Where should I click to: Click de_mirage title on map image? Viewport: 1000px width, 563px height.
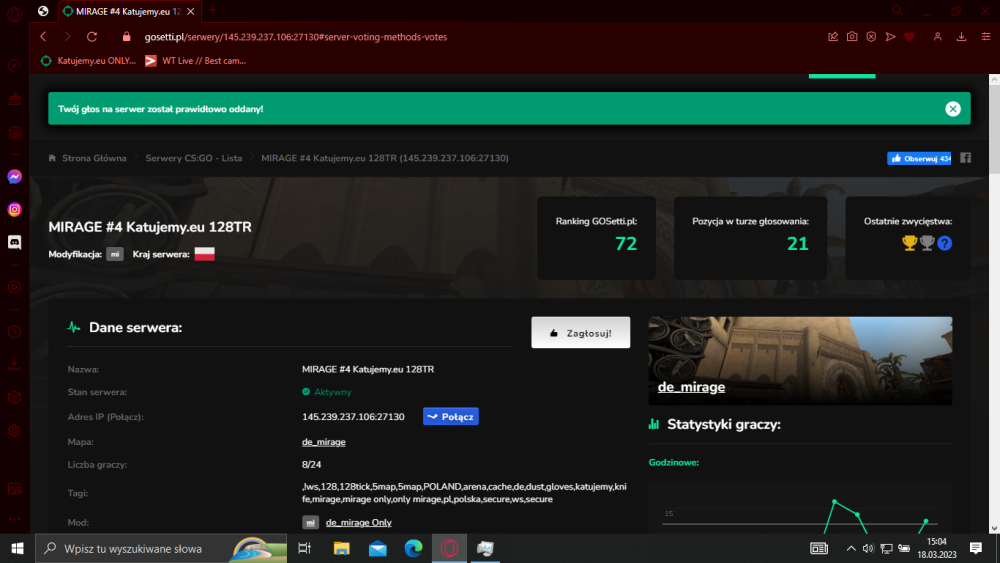click(x=691, y=387)
